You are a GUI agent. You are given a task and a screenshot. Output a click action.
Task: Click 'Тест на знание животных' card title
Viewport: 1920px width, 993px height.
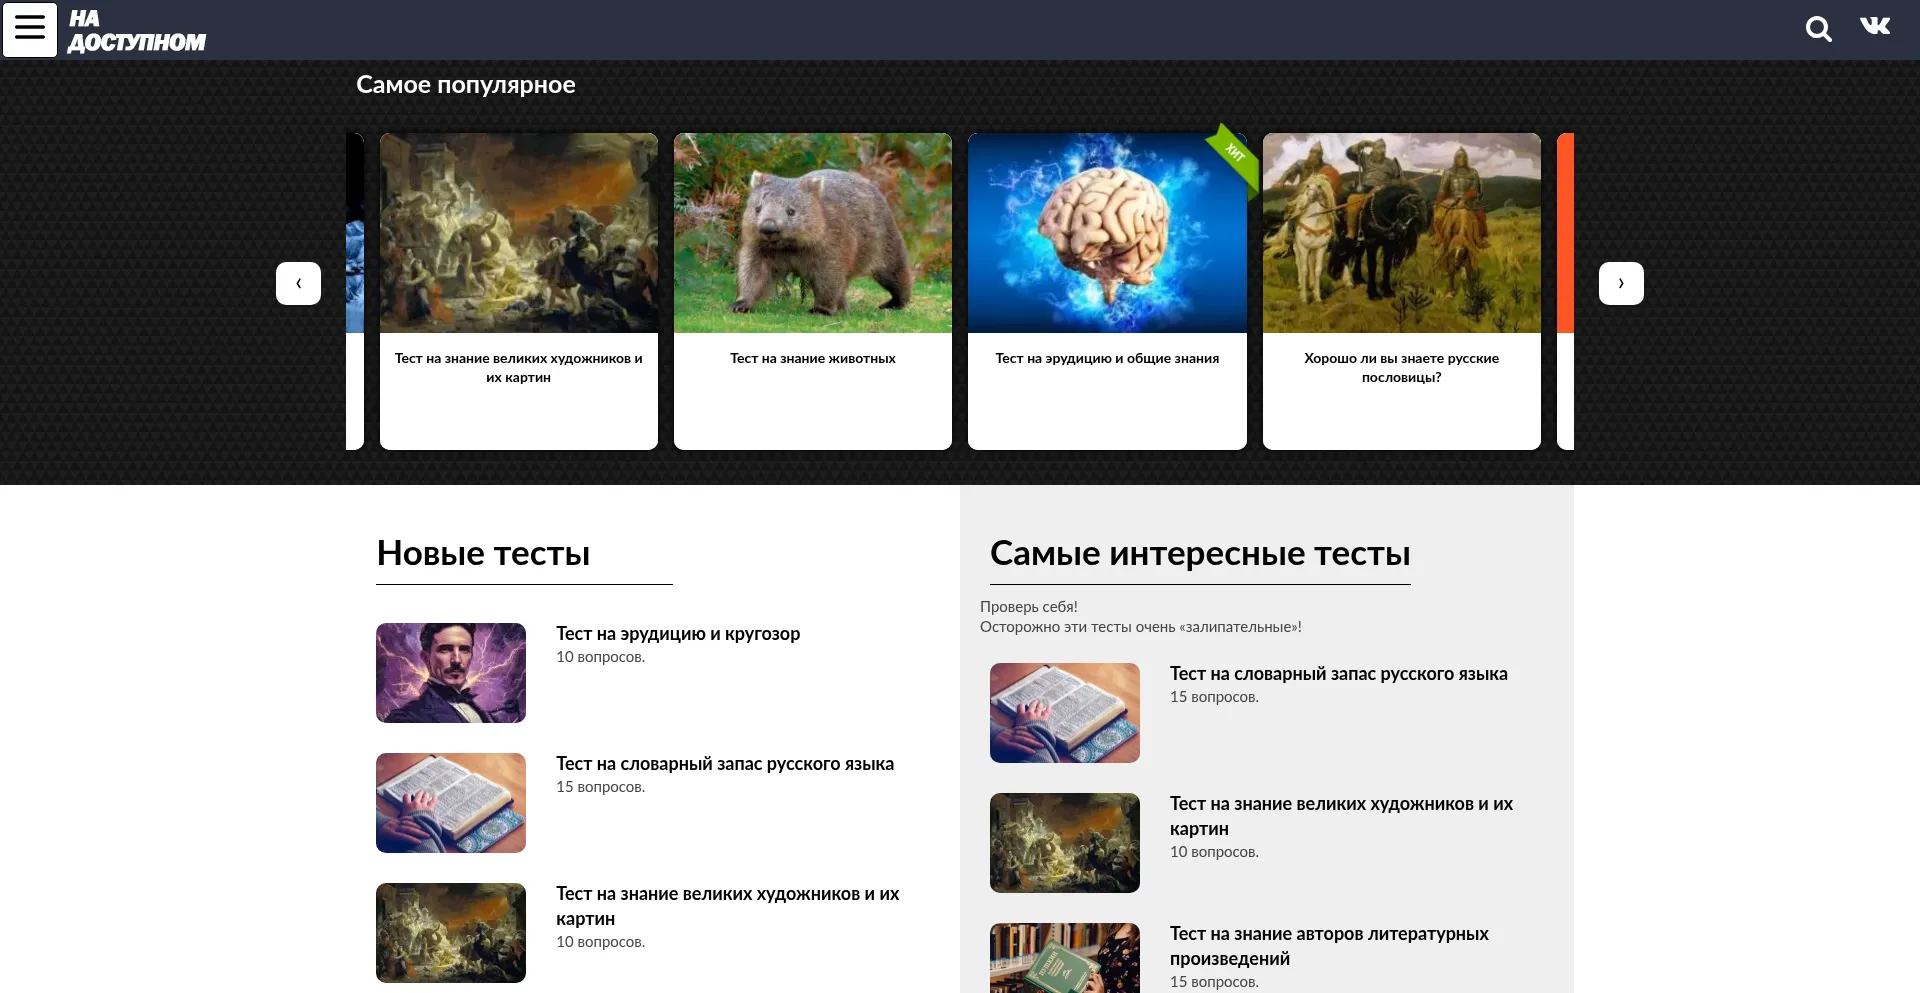812,359
